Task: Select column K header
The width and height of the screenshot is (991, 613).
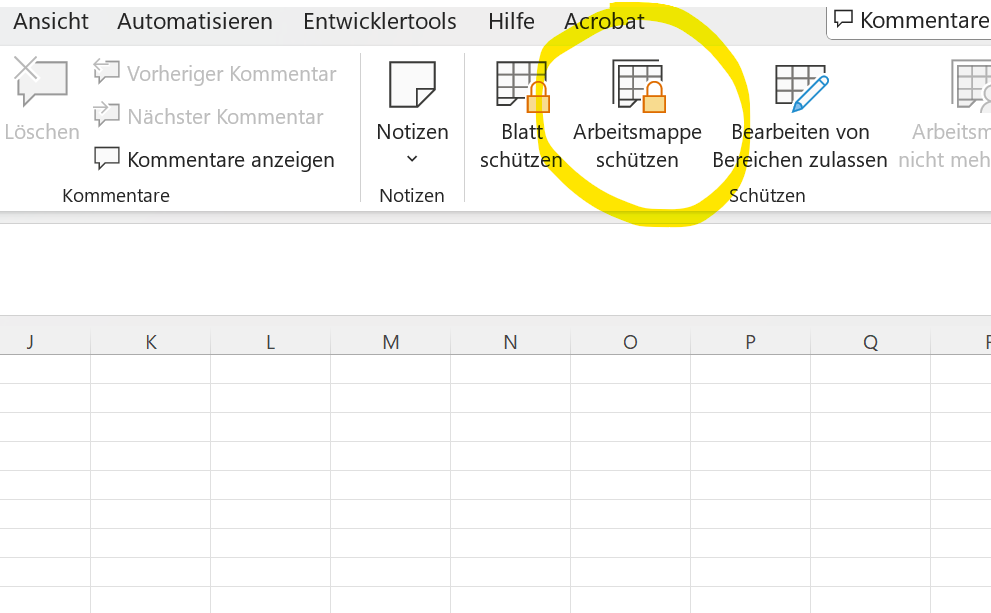Action: 150,342
